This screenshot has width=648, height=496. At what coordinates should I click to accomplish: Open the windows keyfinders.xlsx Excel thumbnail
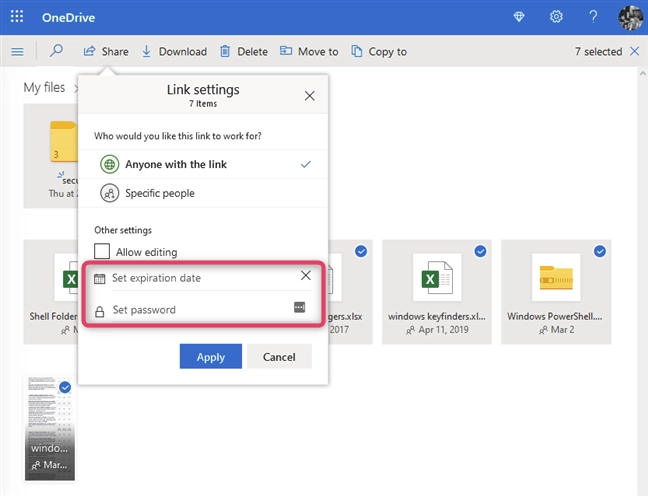(x=437, y=277)
